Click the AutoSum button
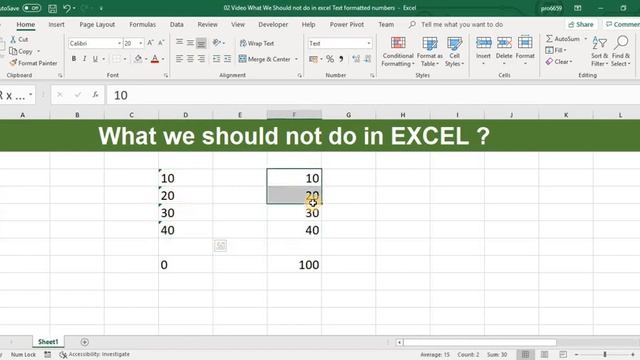The width and height of the screenshot is (640, 360). 563,39
